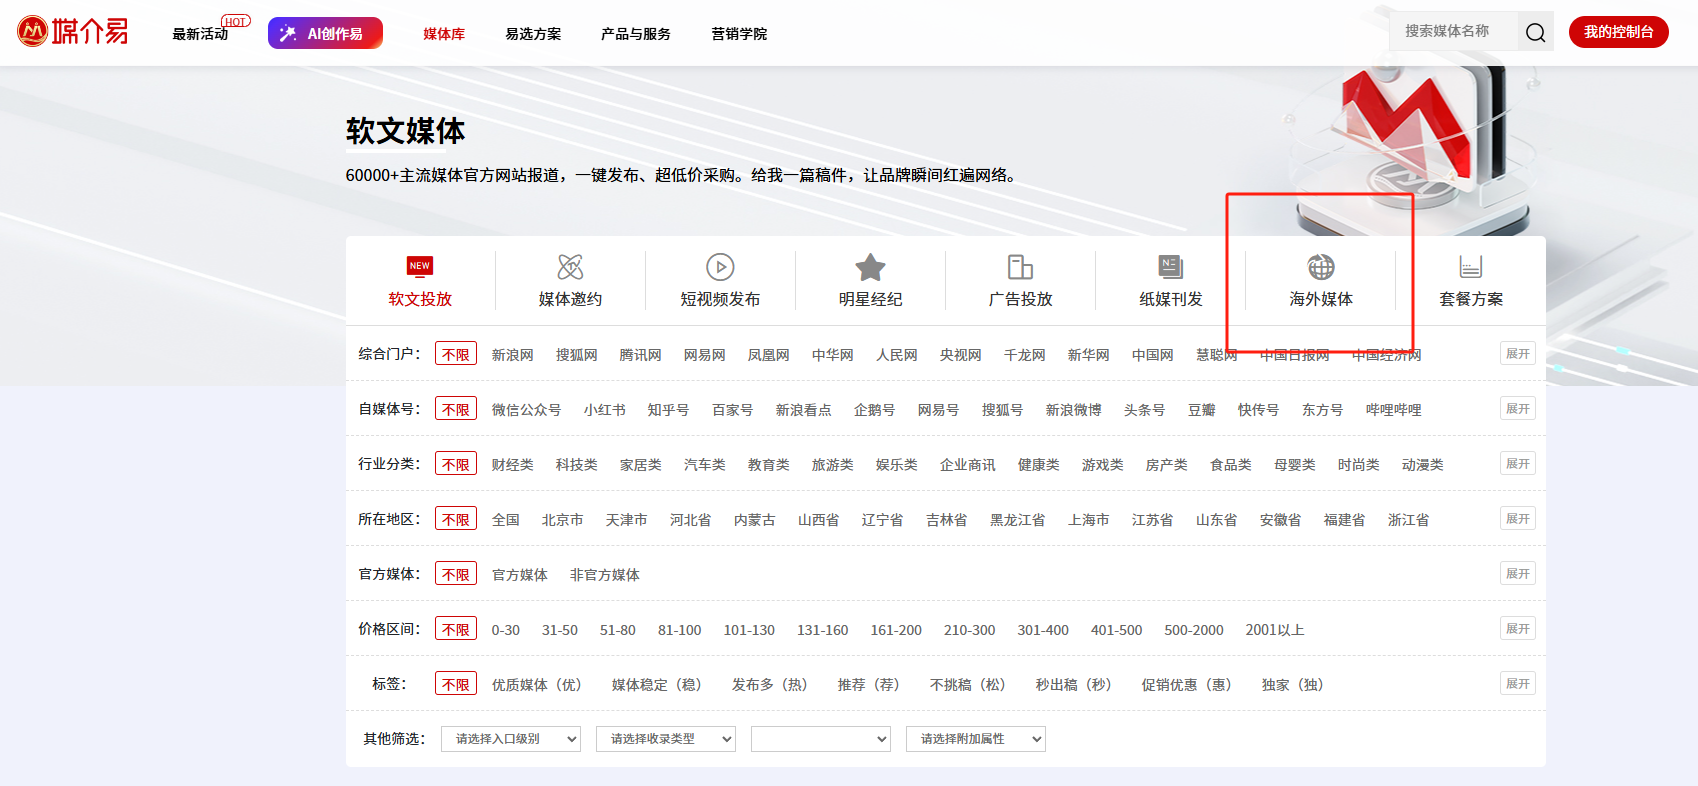This screenshot has height=786, width=1698.
Task: Go to the 营销学院 menu item
Action: 739,34
